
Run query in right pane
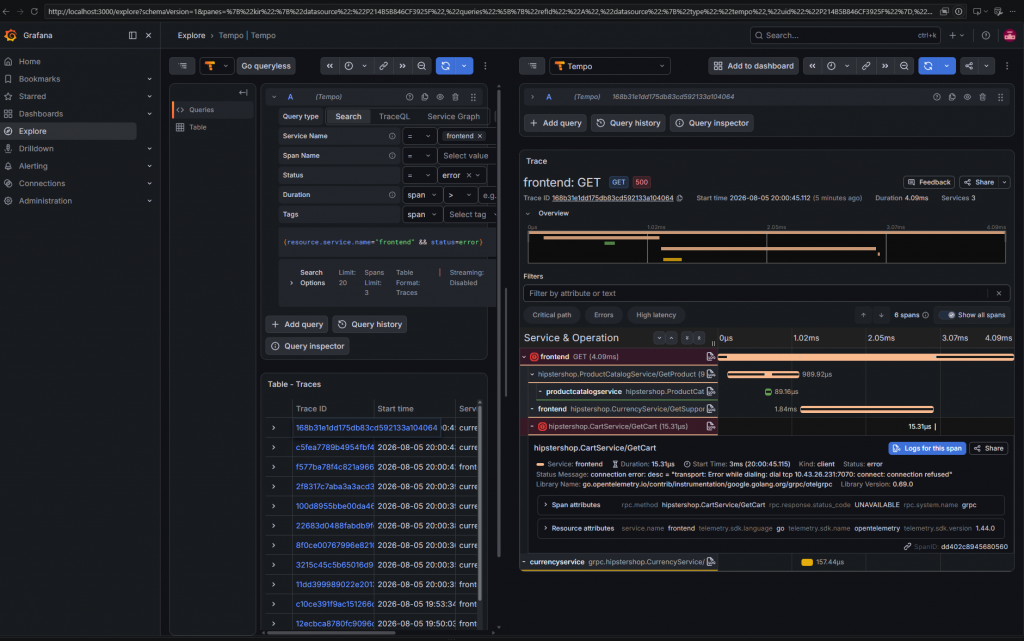[928, 66]
